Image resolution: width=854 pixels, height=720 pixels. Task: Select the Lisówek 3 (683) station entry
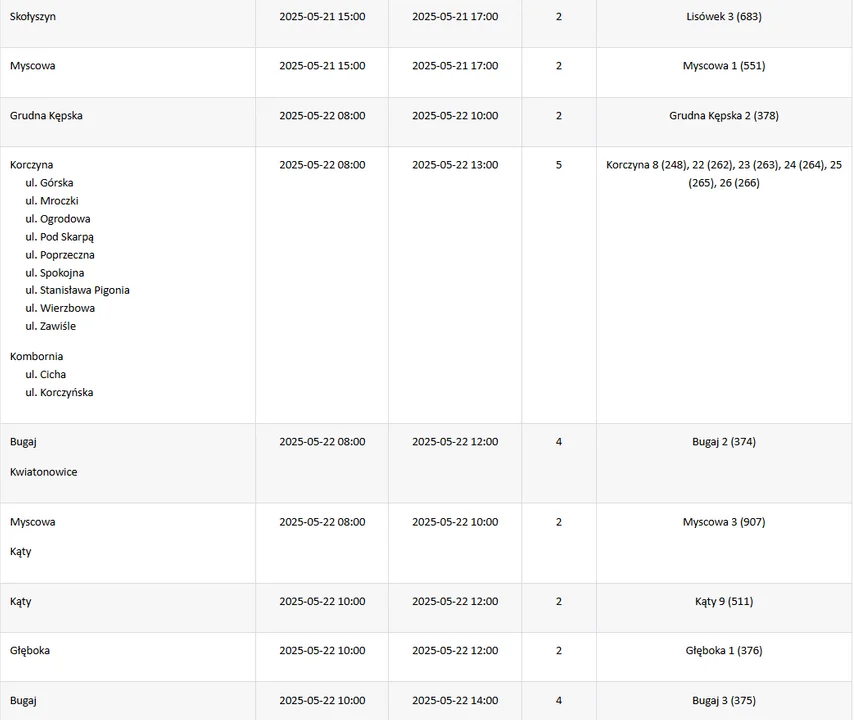pyautogui.click(x=724, y=17)
